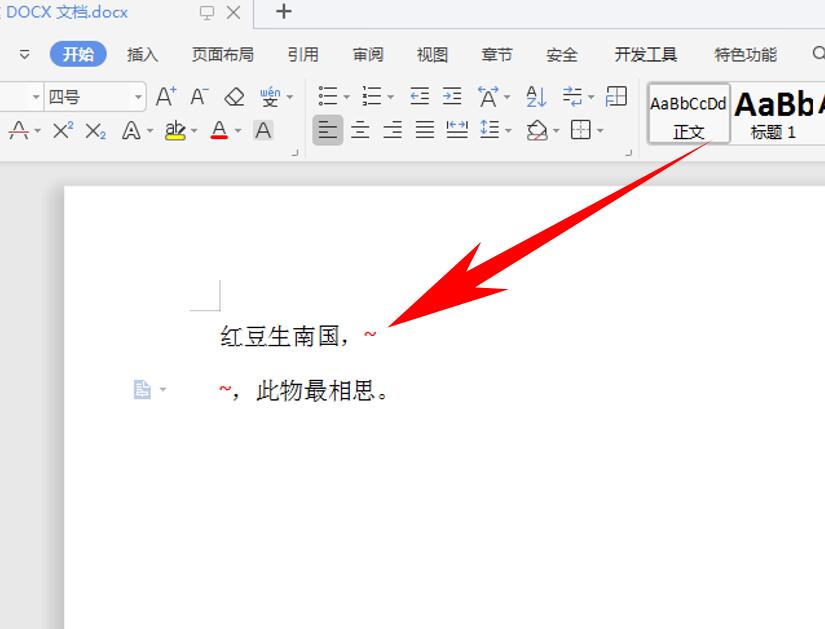Image resolution: width=825 pixels, height=629 pixels.
Task: Apply text effect outlined A
Action: pyautogui.click(x=131, y=130)
